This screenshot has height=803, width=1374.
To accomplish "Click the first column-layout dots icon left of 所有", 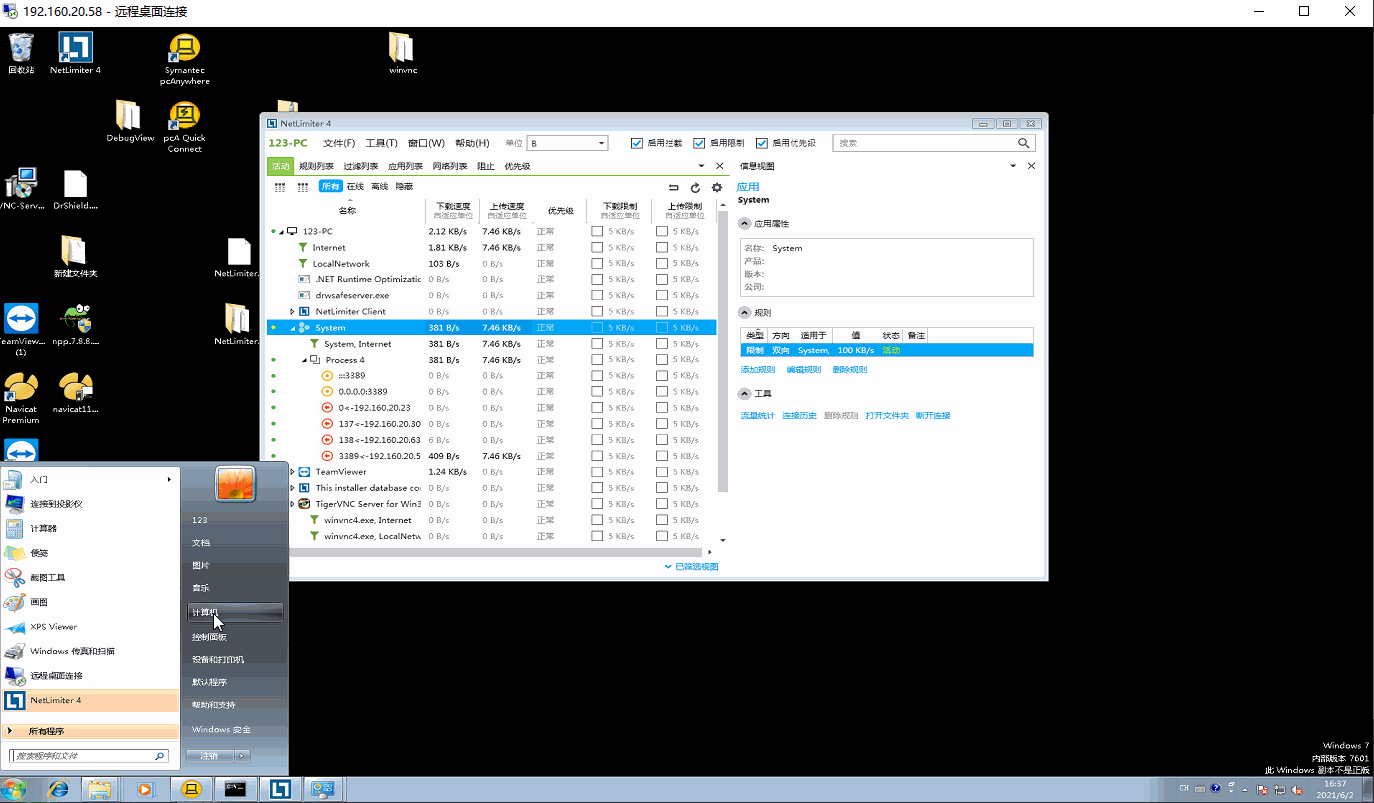I will pos(280,187).
